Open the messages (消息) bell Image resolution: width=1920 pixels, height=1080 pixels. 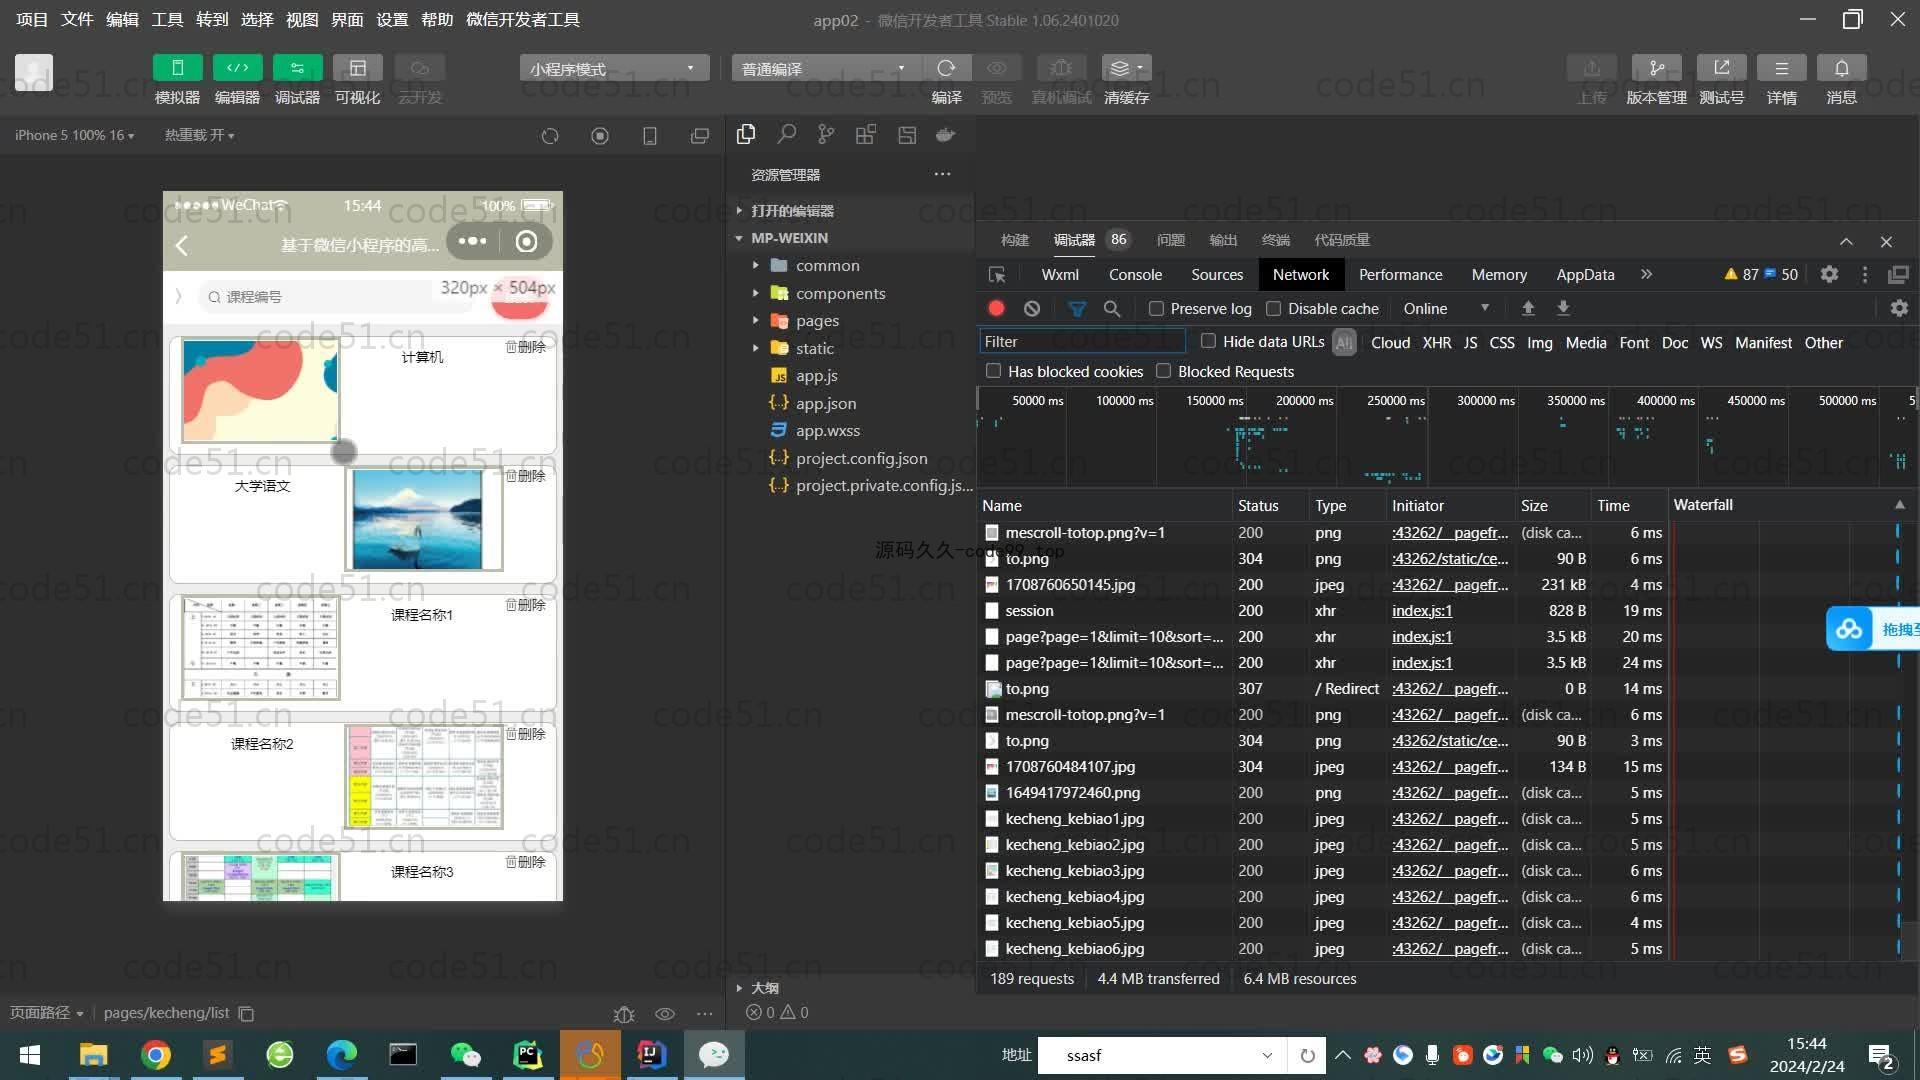1842,68
